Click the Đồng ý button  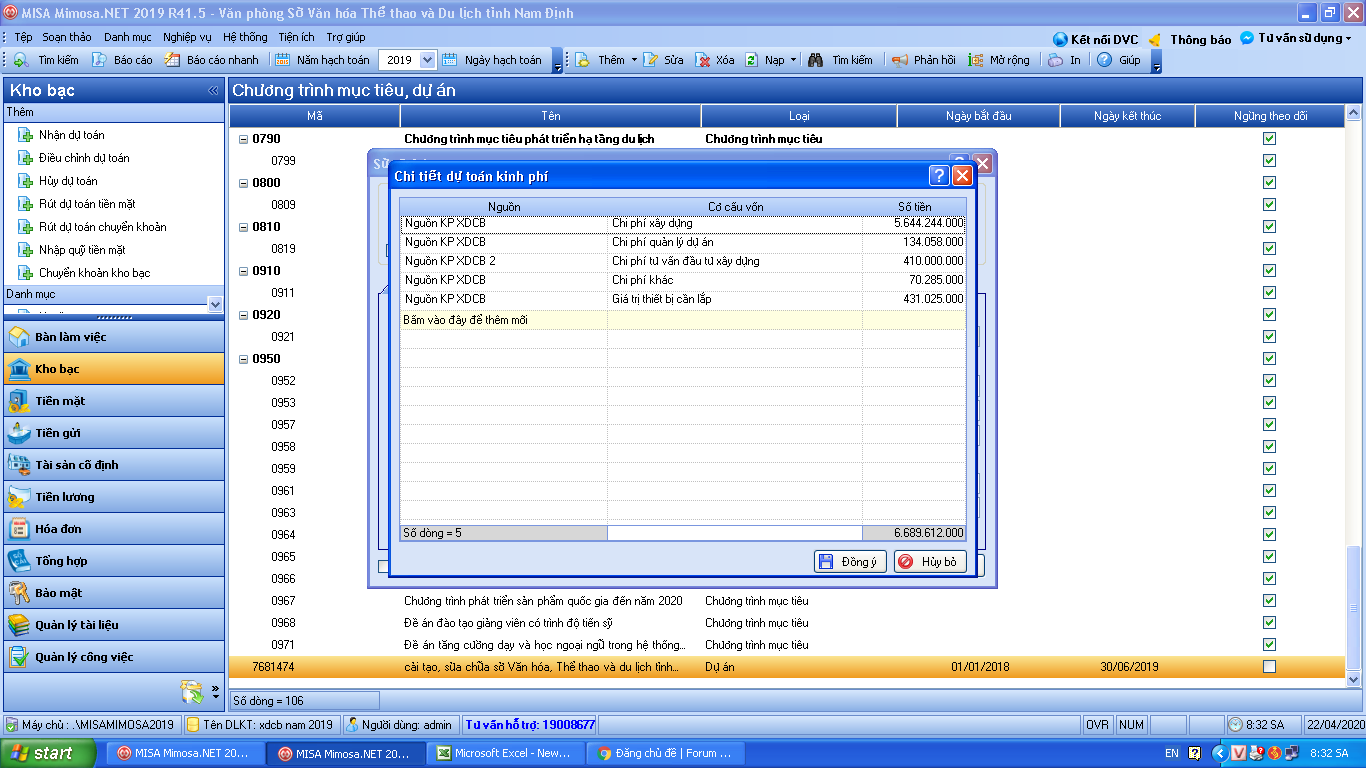[850, 562]
